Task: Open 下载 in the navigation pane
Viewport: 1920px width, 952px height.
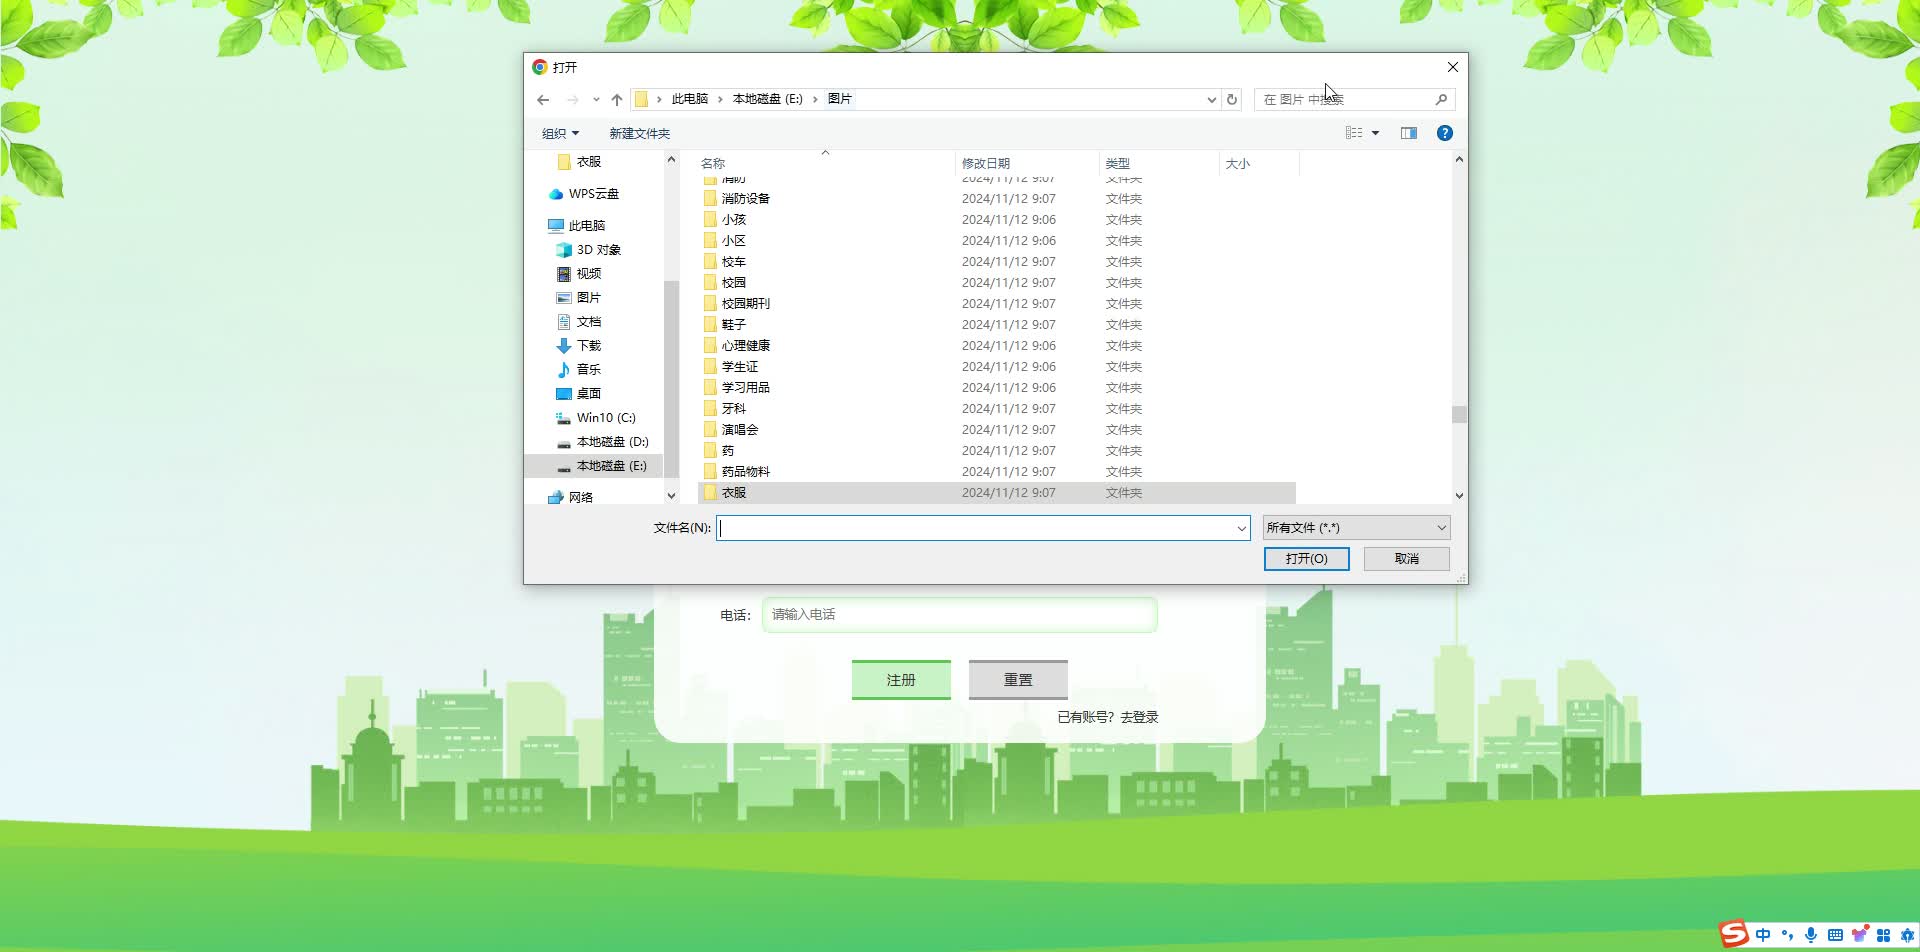Action: pos(579,346)
